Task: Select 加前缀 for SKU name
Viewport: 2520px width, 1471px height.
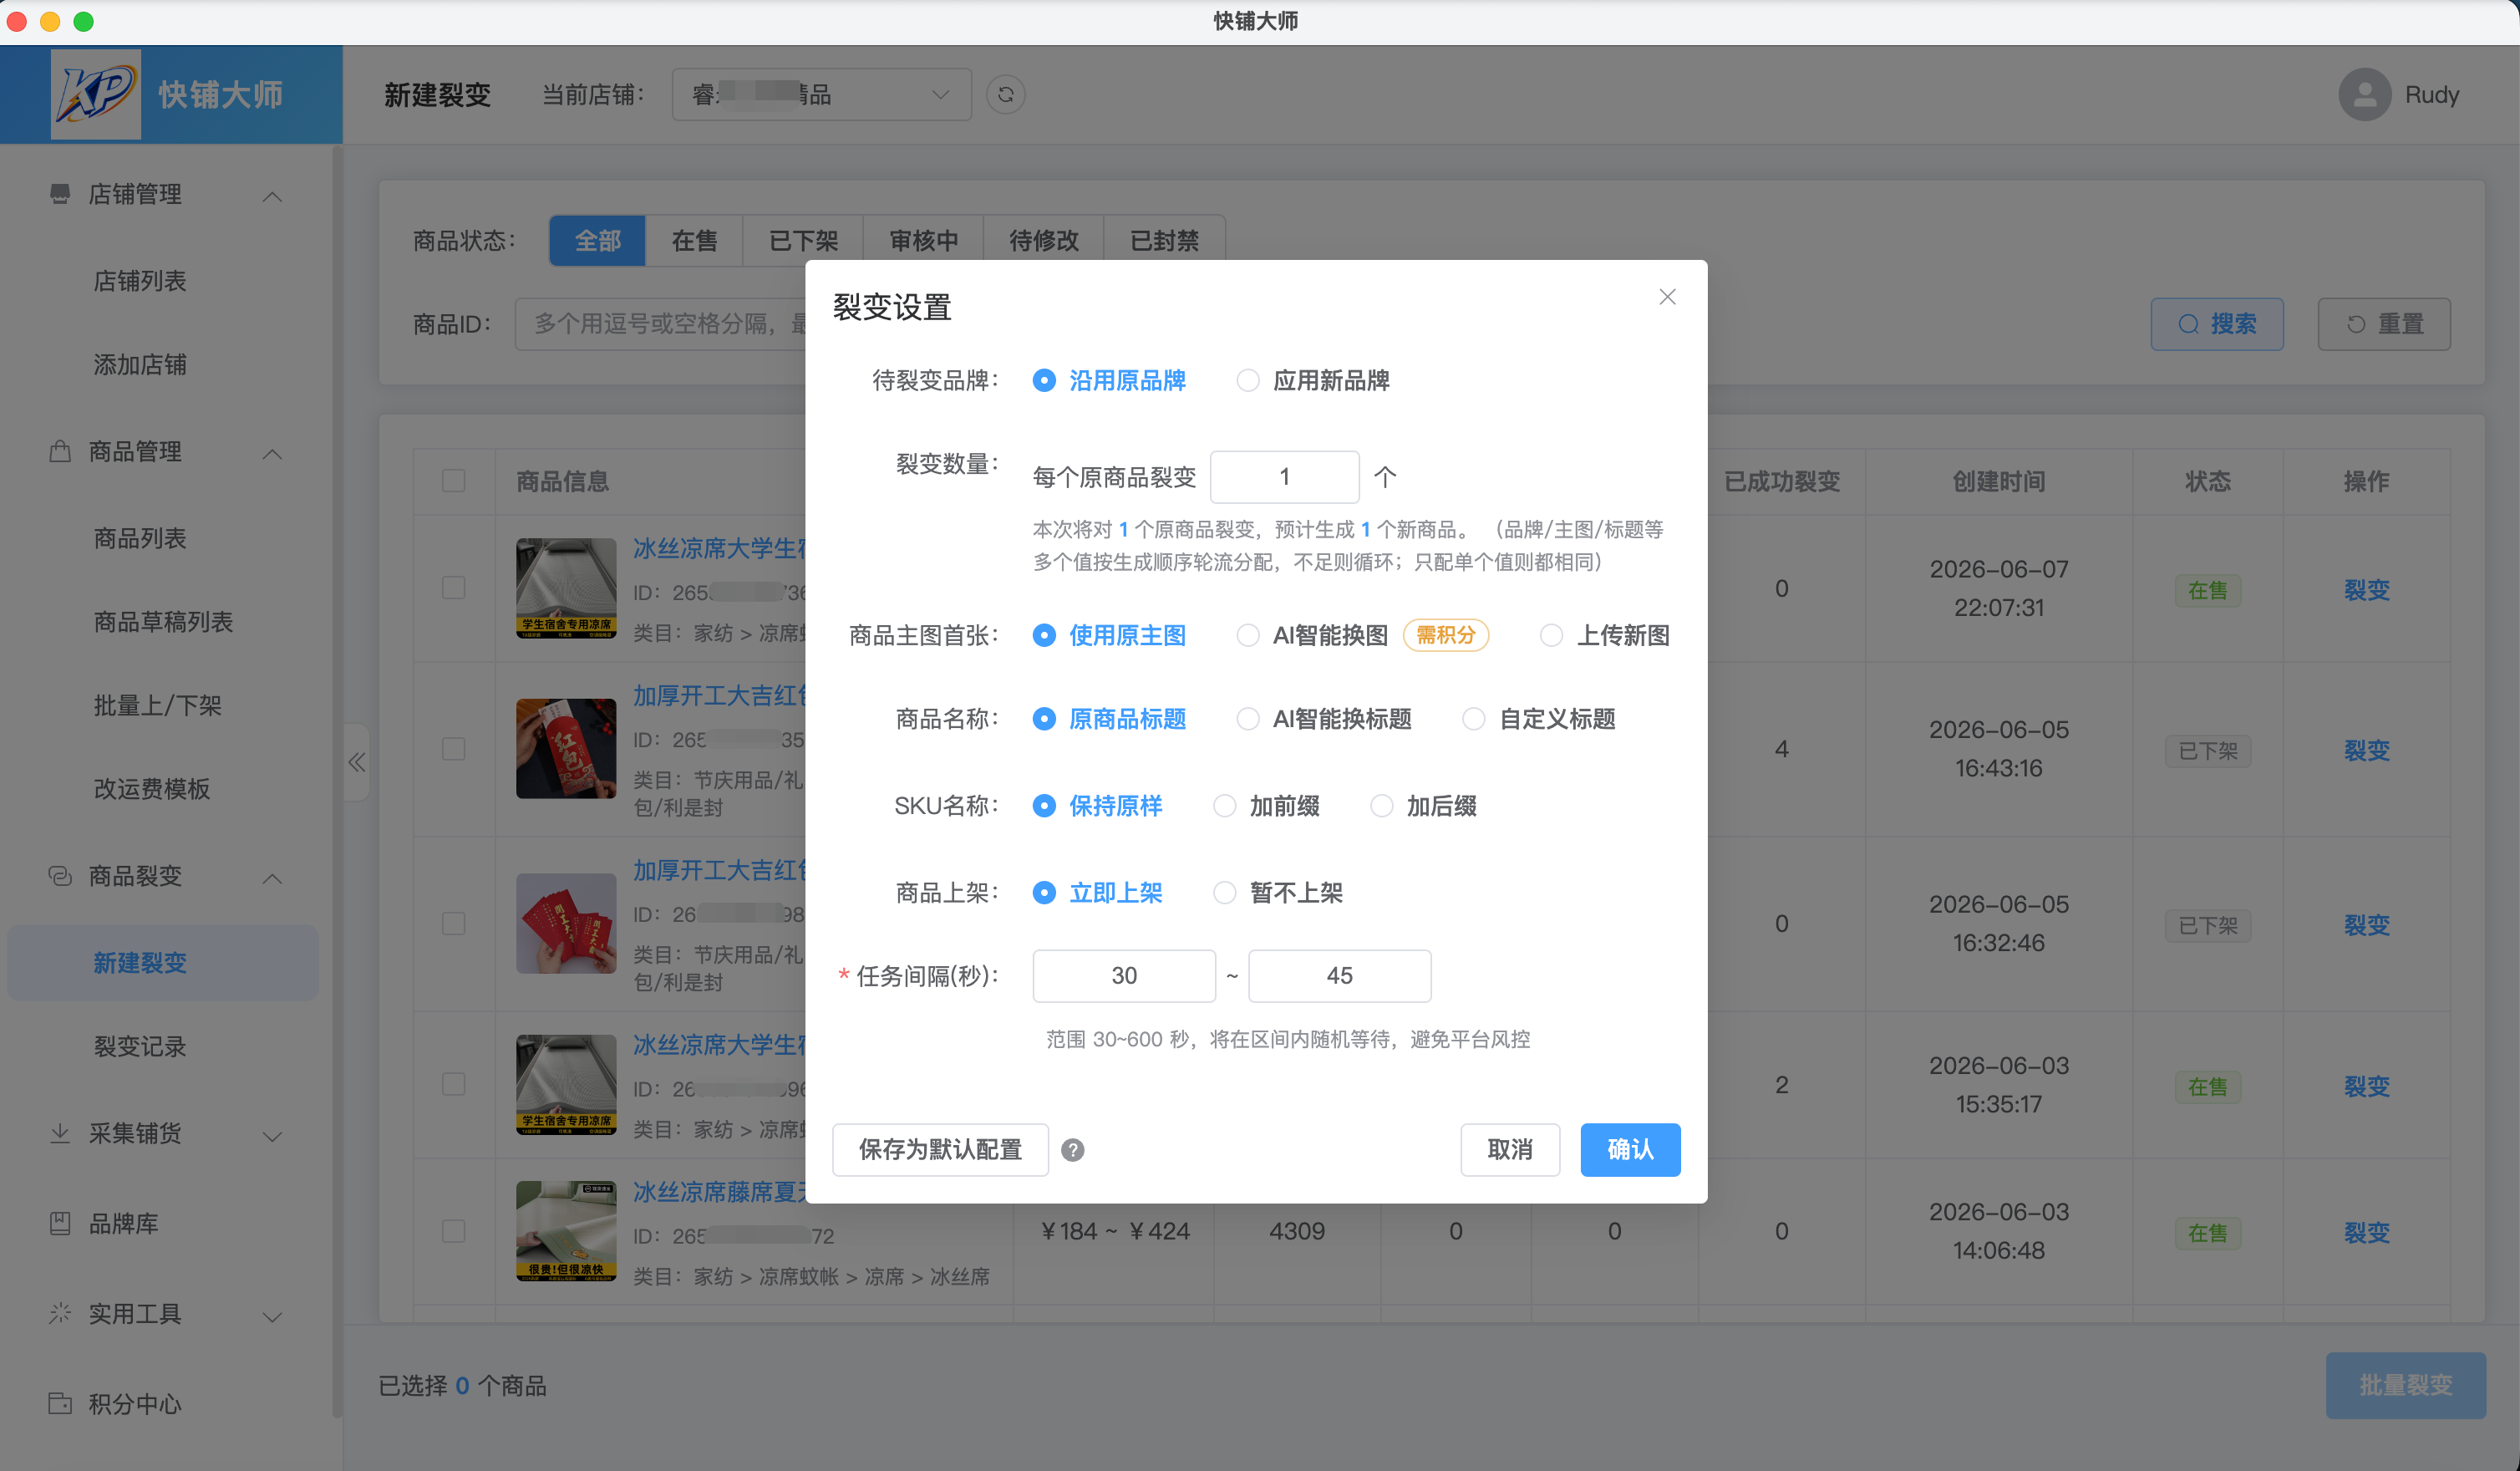Action: 1266,806
